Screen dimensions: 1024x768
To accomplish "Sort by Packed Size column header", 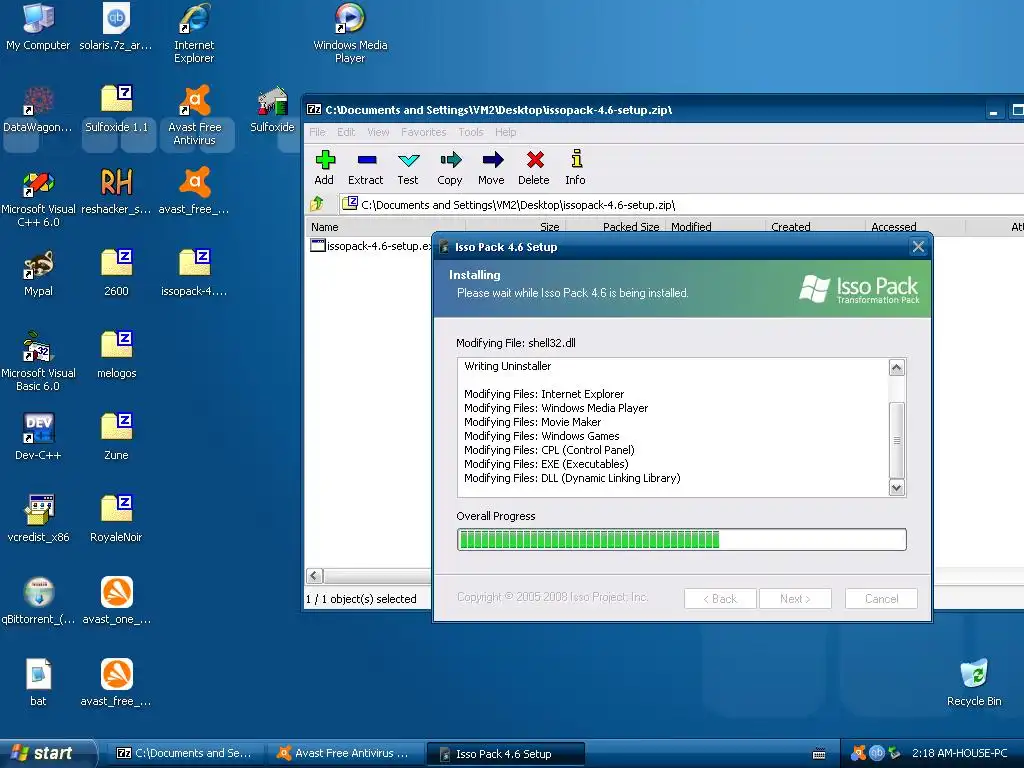I will pyautogui.click(x=615, y=227).
